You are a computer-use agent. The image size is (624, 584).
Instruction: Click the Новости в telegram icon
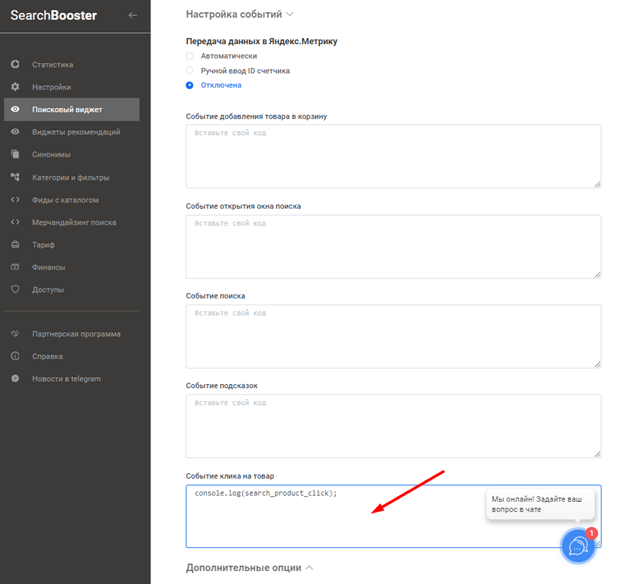click(15, 378)
